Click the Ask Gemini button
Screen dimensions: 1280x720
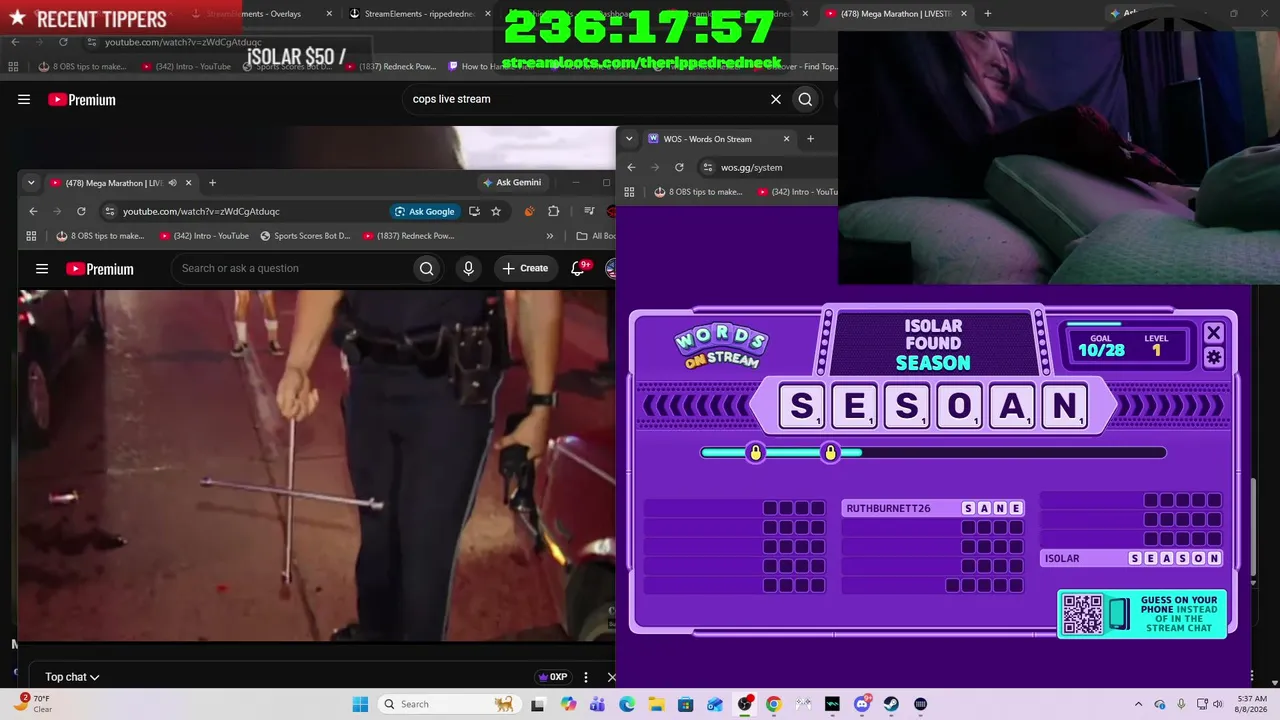512,183
